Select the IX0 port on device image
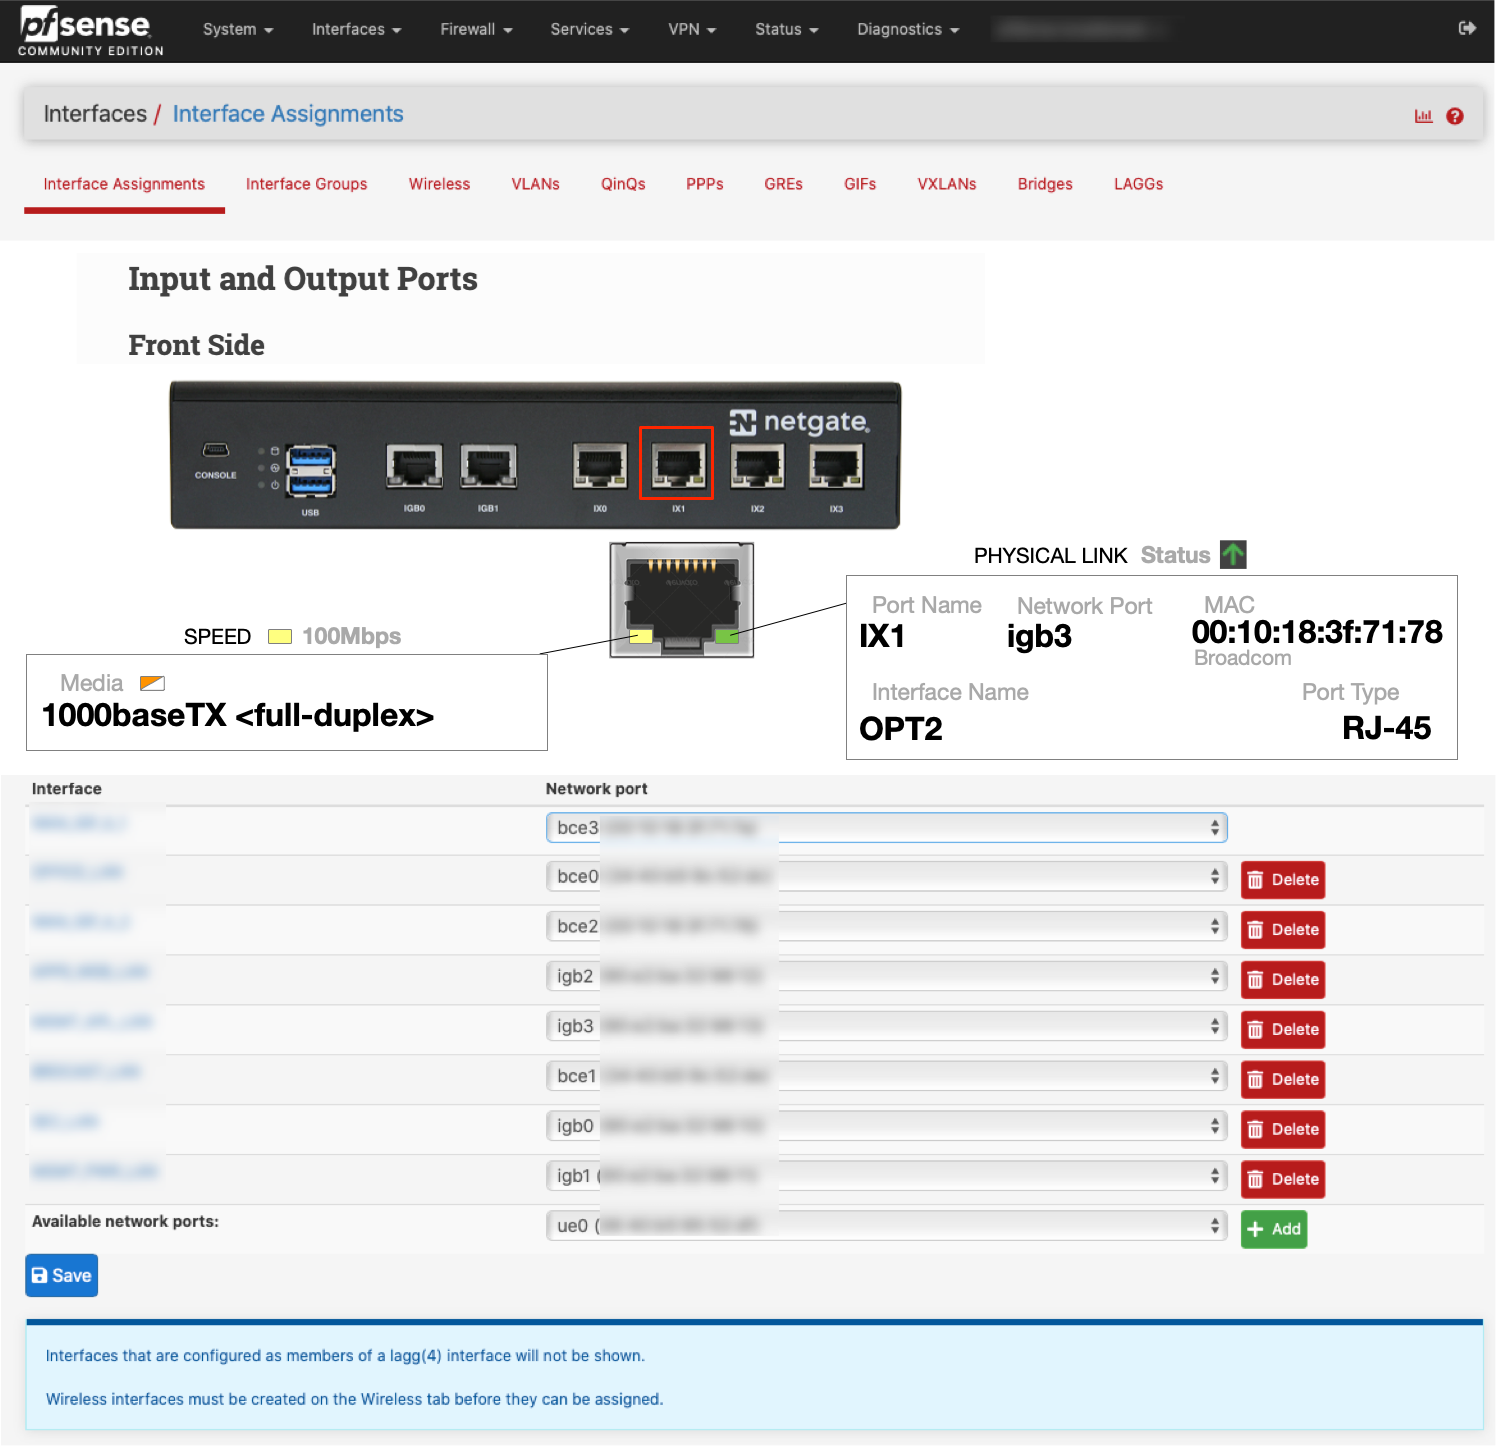 pyautogui.click(x=600, y=466)
